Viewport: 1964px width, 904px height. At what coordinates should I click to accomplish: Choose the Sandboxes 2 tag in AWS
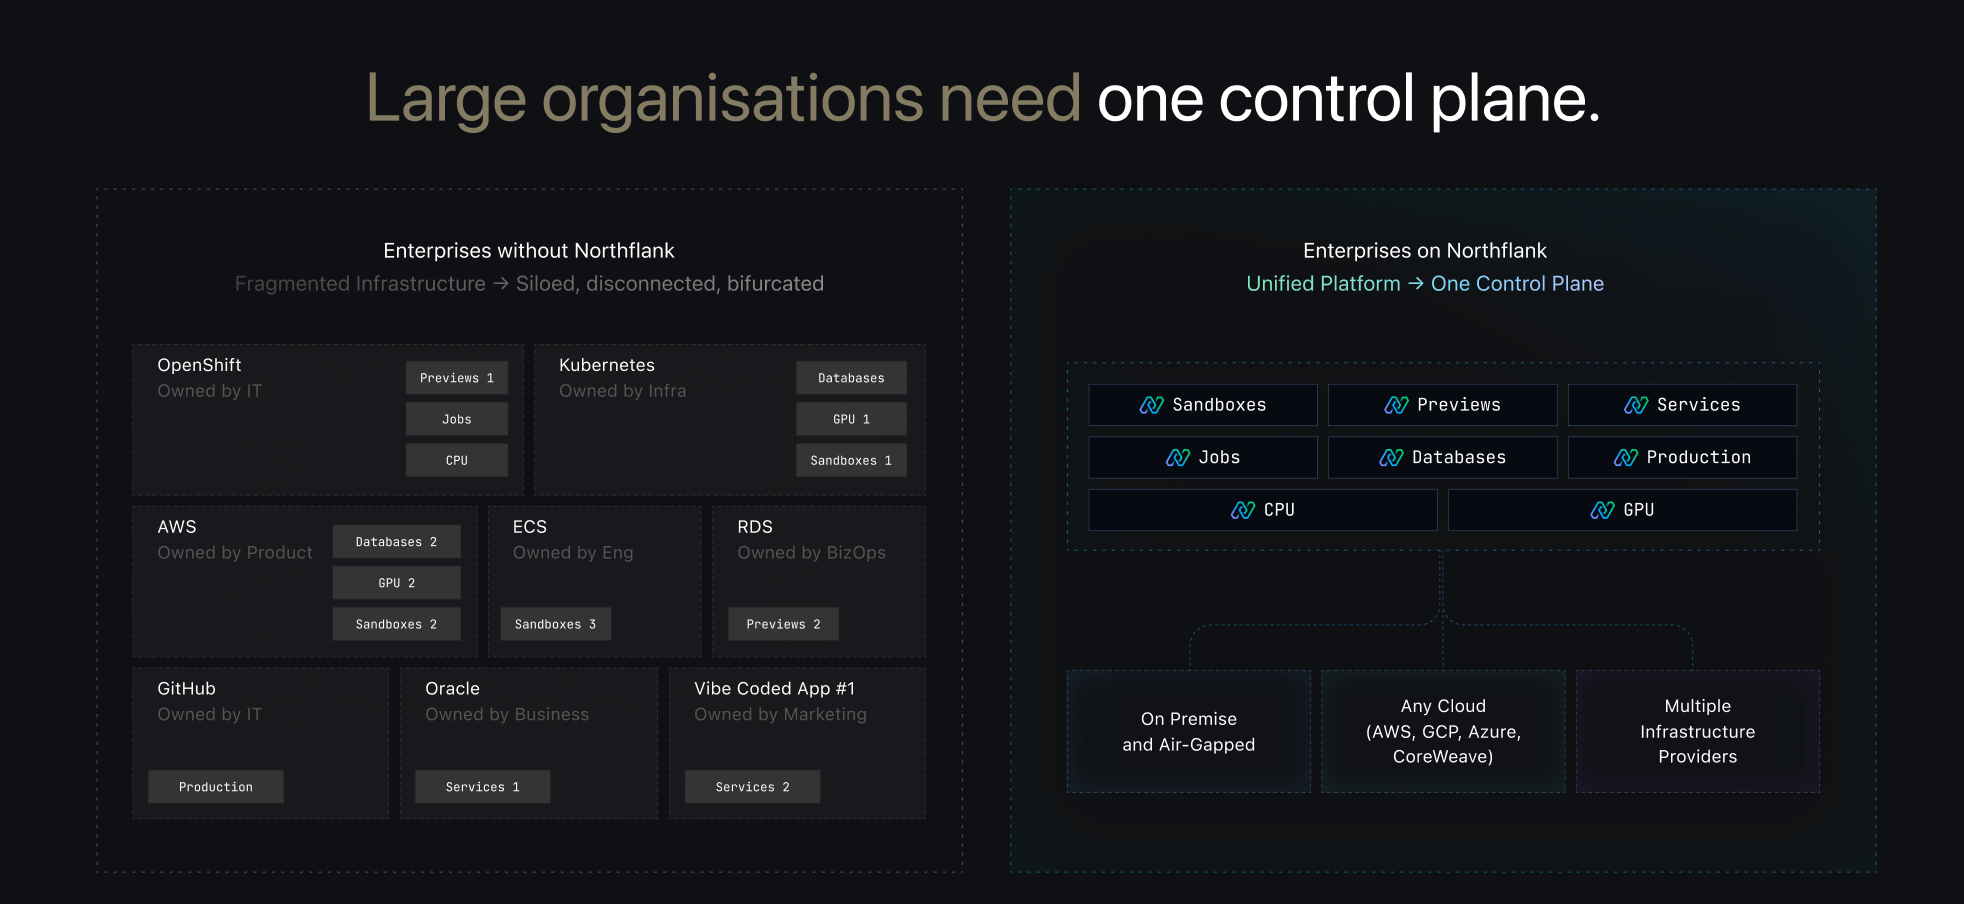click(x=396, y=624)
